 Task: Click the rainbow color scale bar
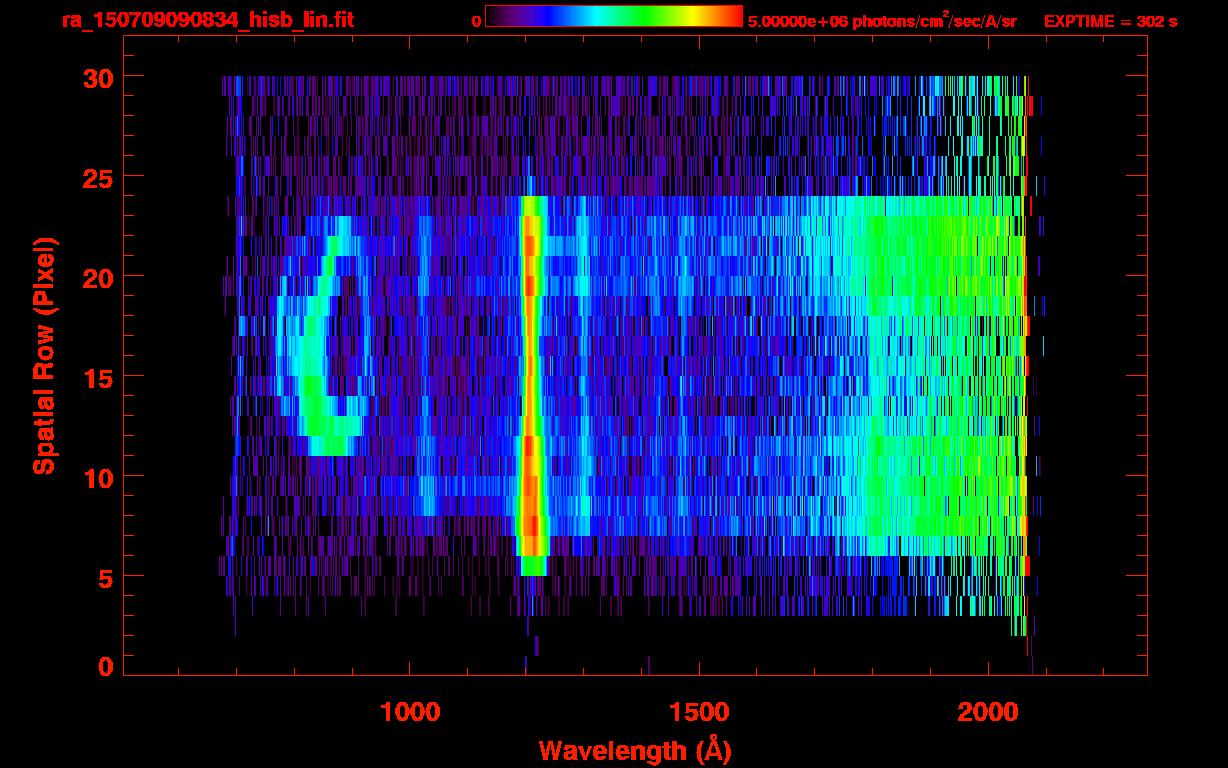(x=614, y=16)
